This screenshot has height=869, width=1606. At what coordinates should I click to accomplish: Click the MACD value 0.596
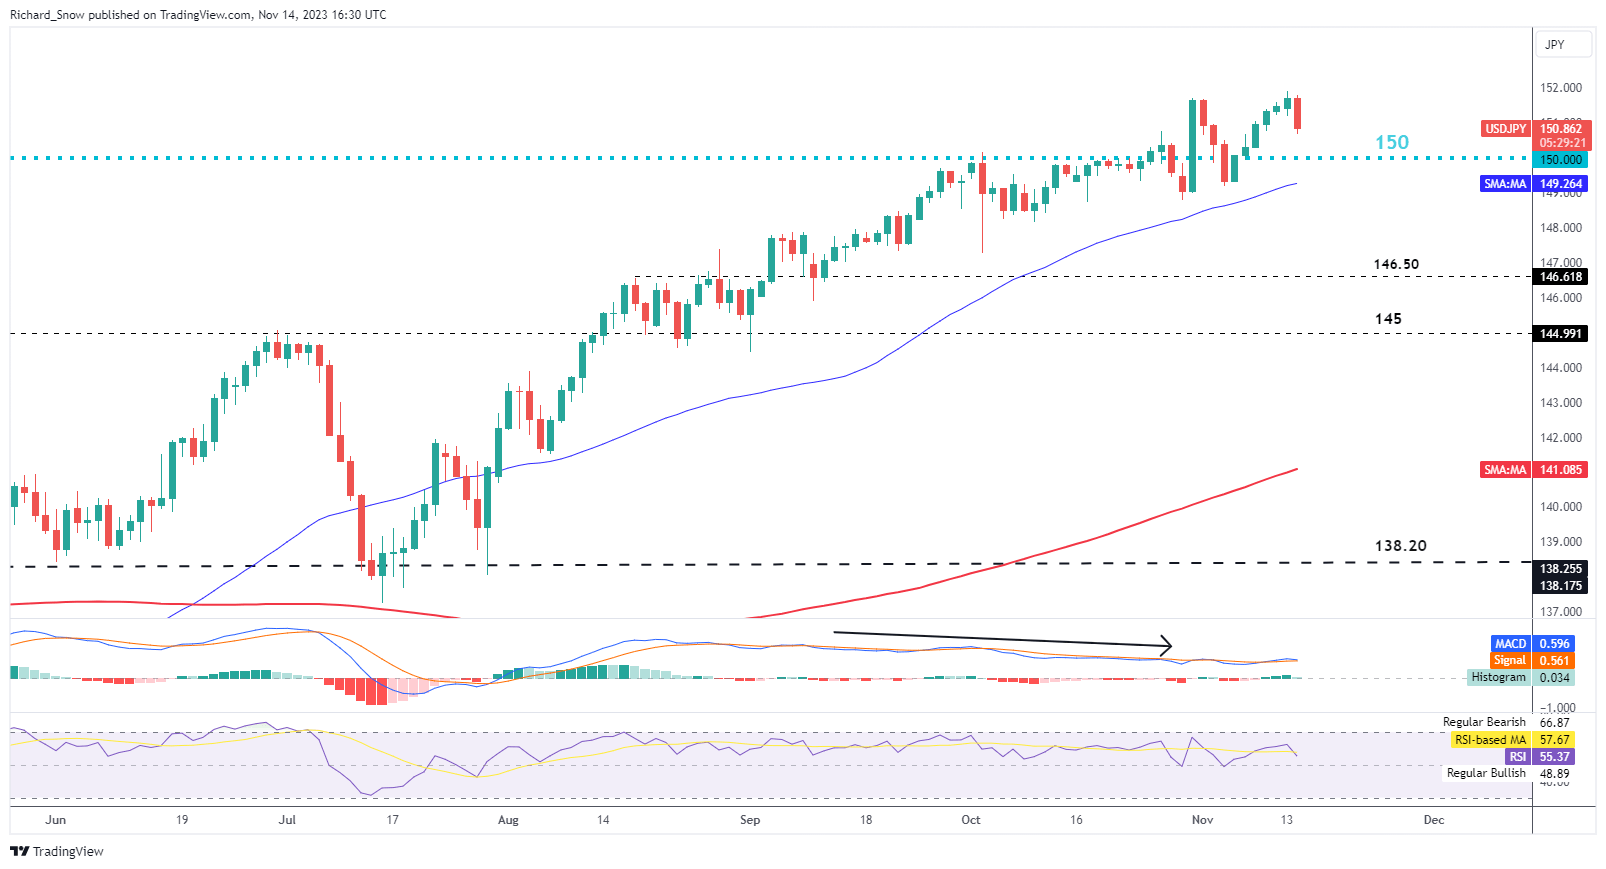pyautogui.click(x=1554, y=644)
